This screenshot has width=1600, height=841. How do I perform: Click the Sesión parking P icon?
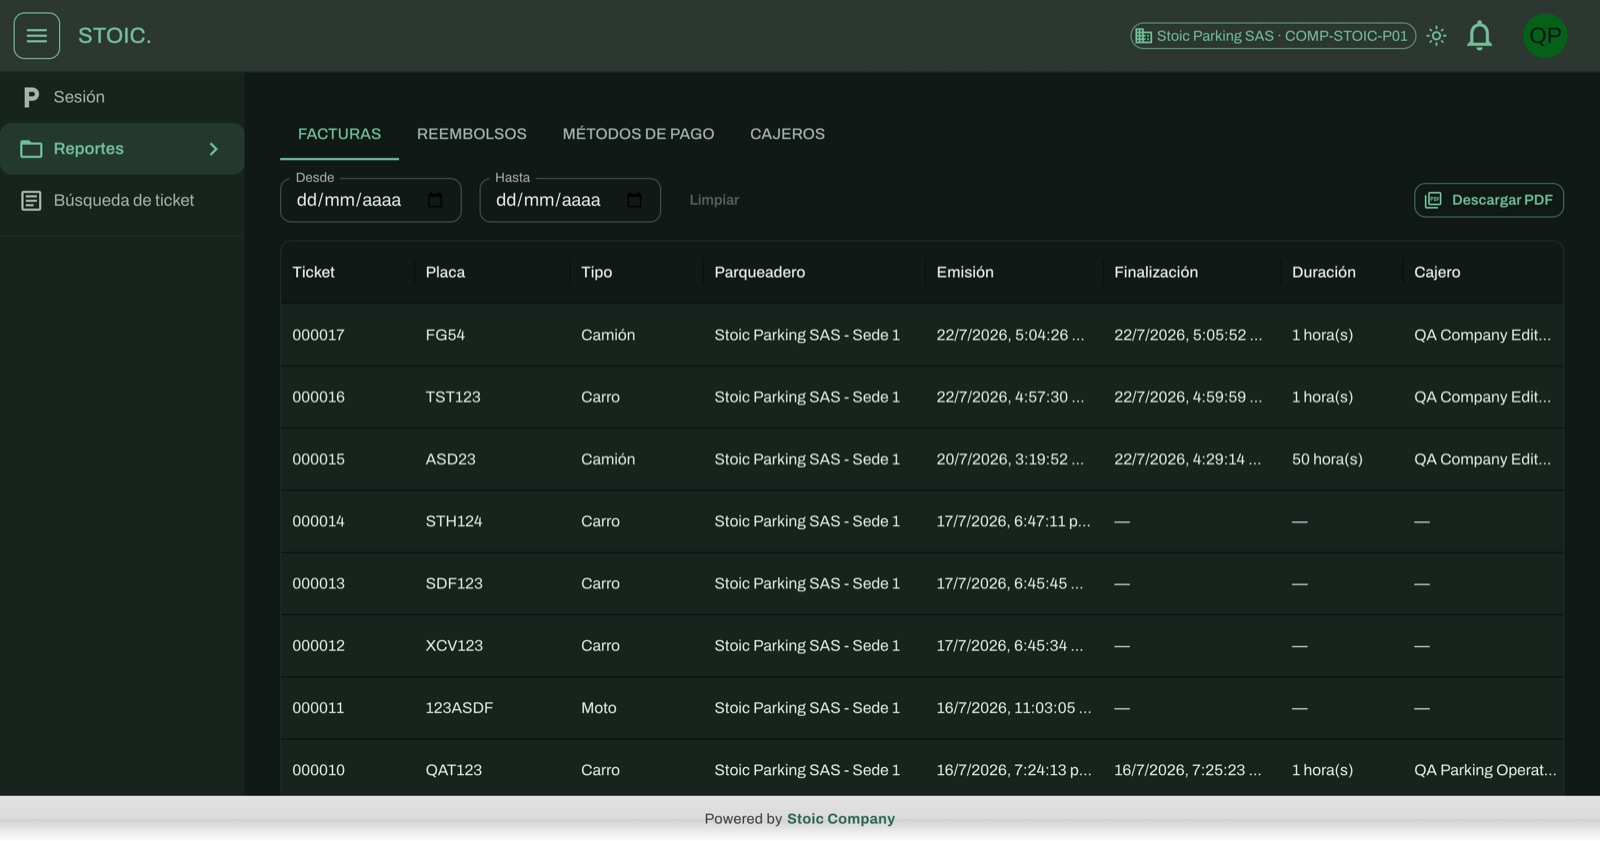click(31, 97)
